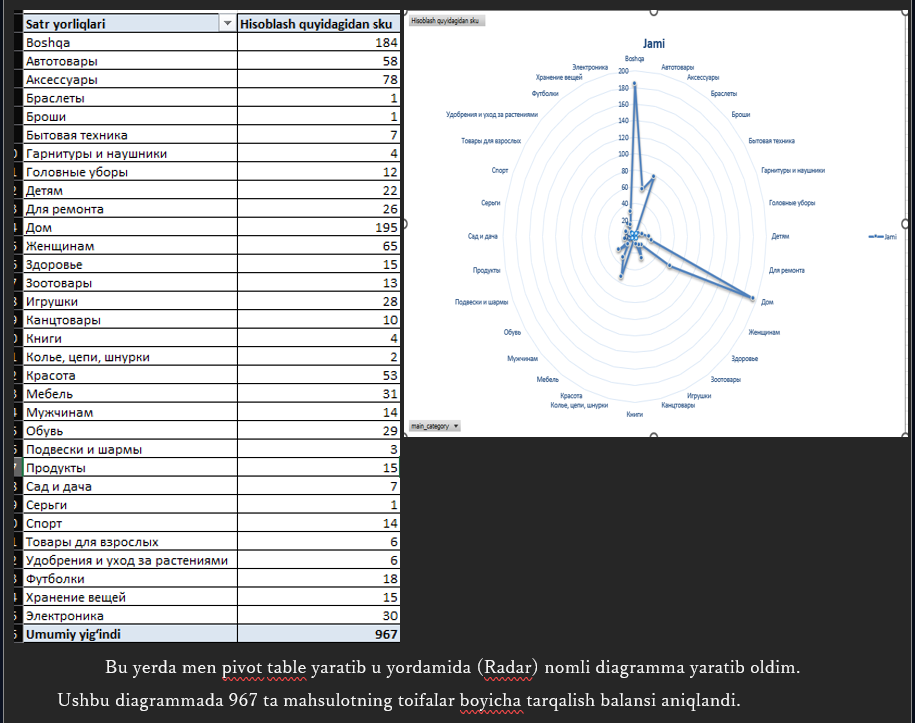Select the Аксессуары row label cell
This screenshot has height=723, width=915.
[130, 79]
